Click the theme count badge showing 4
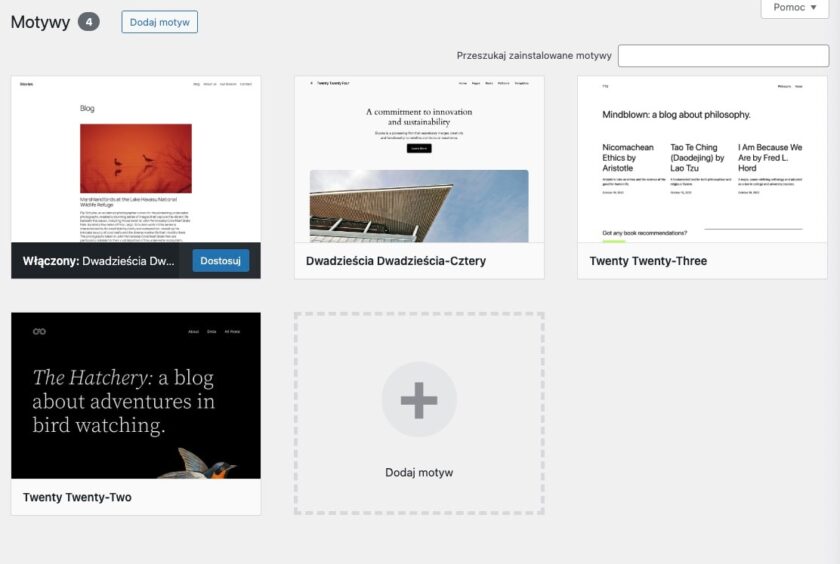Screen dimensions: 840x564 pos(89,22)
